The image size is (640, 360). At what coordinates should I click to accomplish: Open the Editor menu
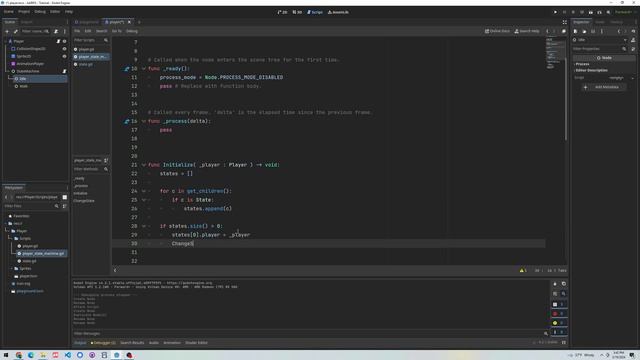55,12
